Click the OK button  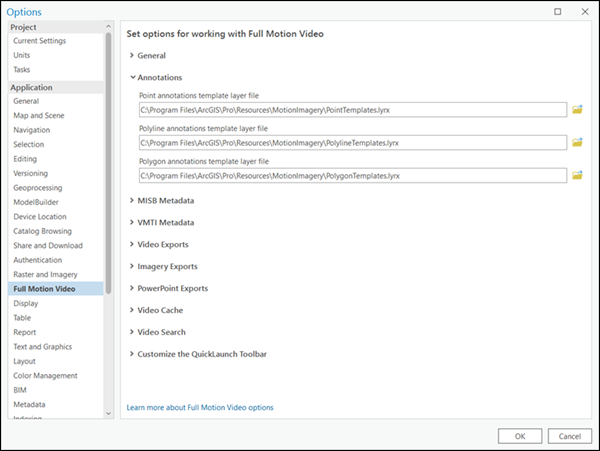[520, 436]
